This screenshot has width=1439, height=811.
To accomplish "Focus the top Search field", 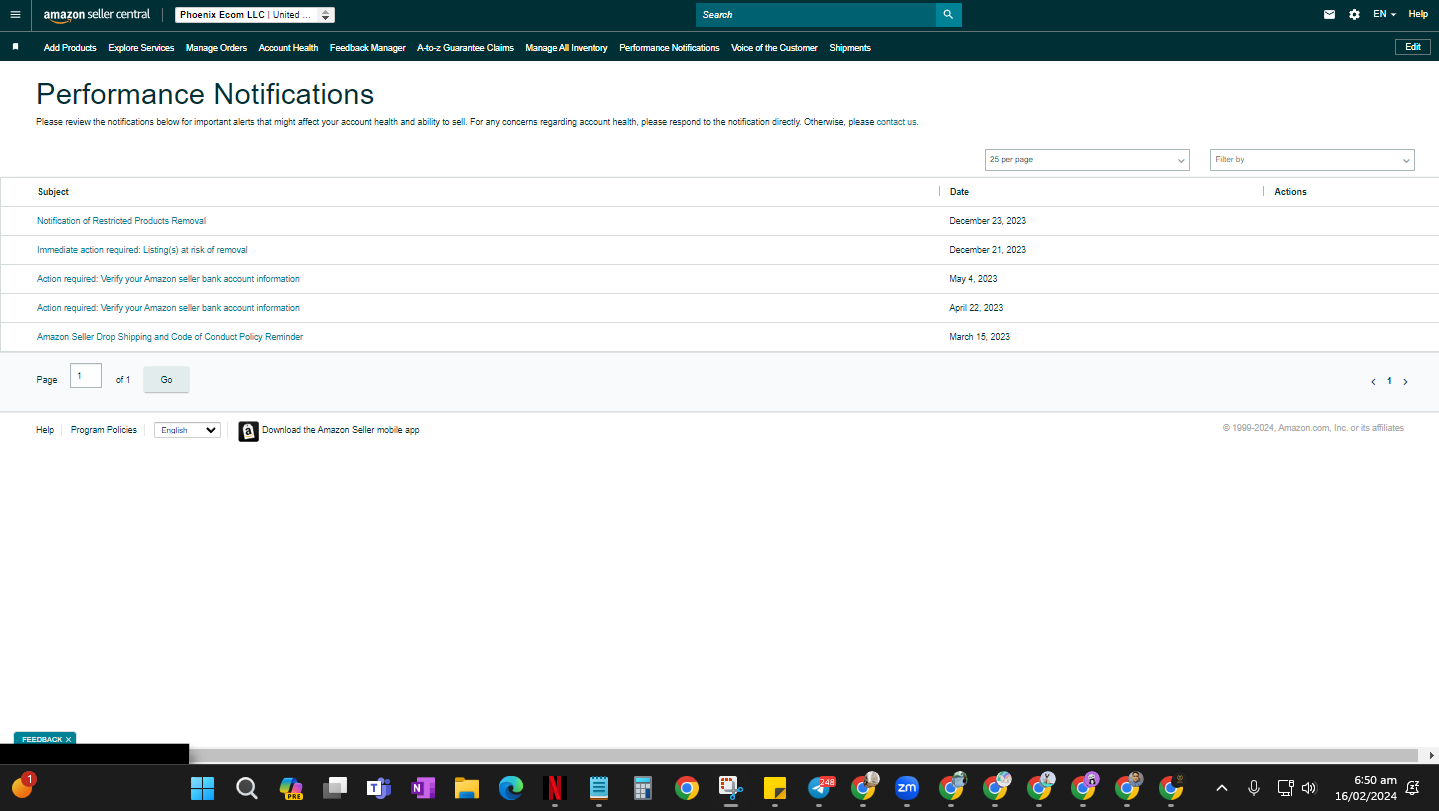I will click(816, 15).
